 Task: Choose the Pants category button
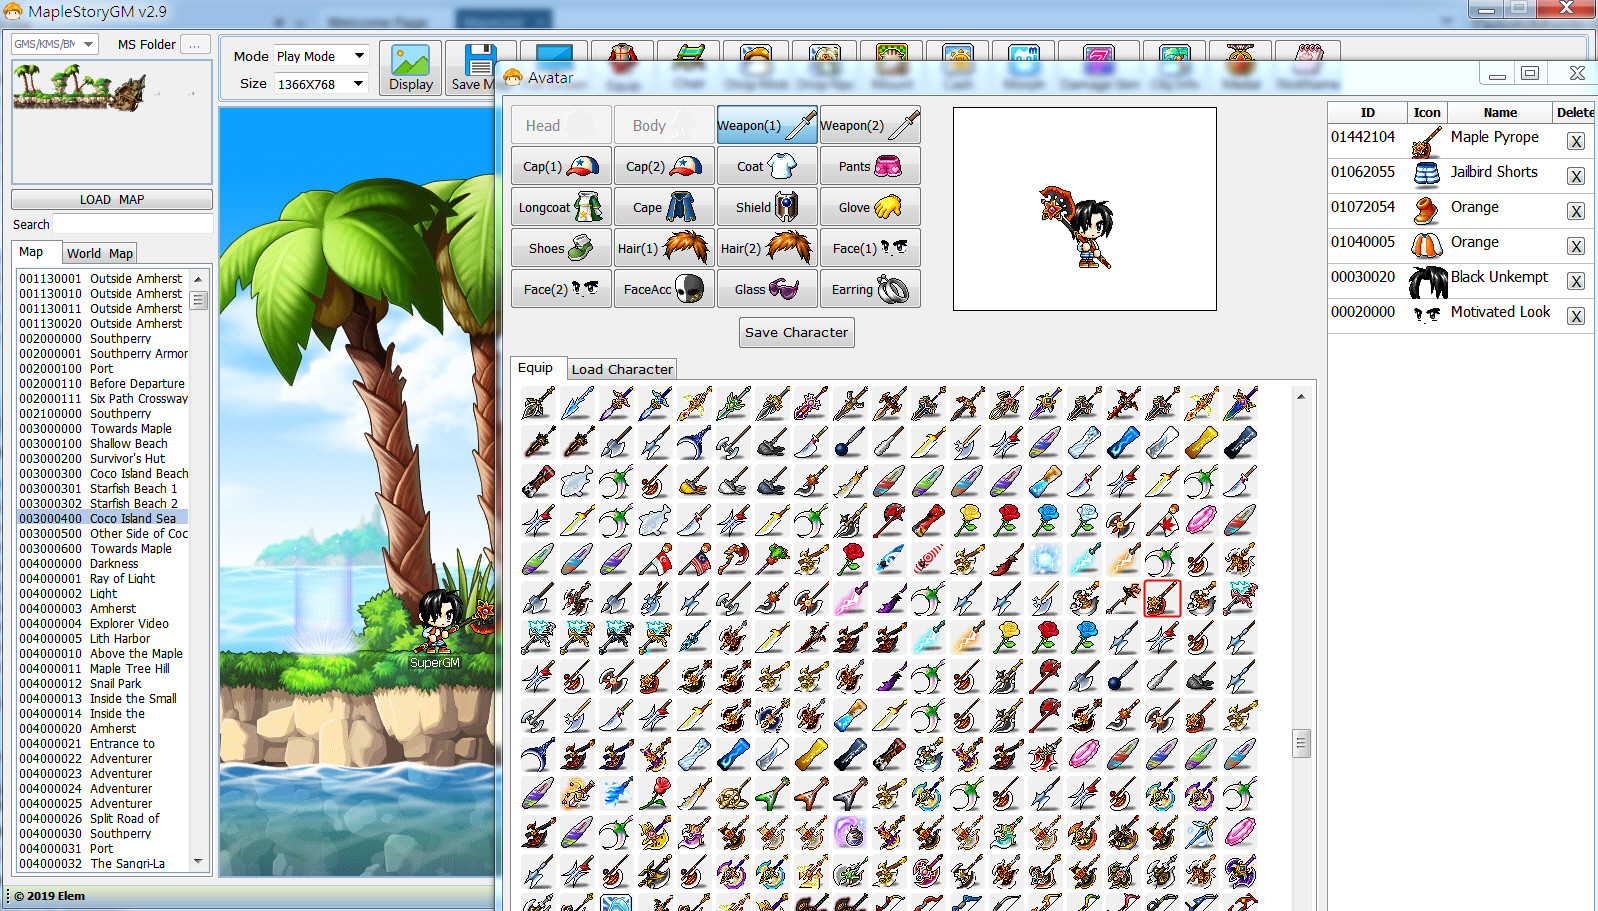click(870, 166)
